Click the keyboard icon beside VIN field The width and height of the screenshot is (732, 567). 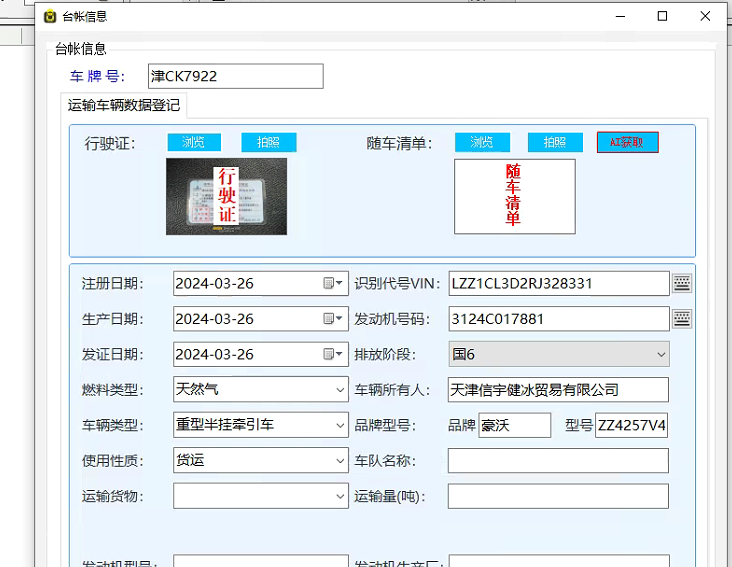(681, 283)
